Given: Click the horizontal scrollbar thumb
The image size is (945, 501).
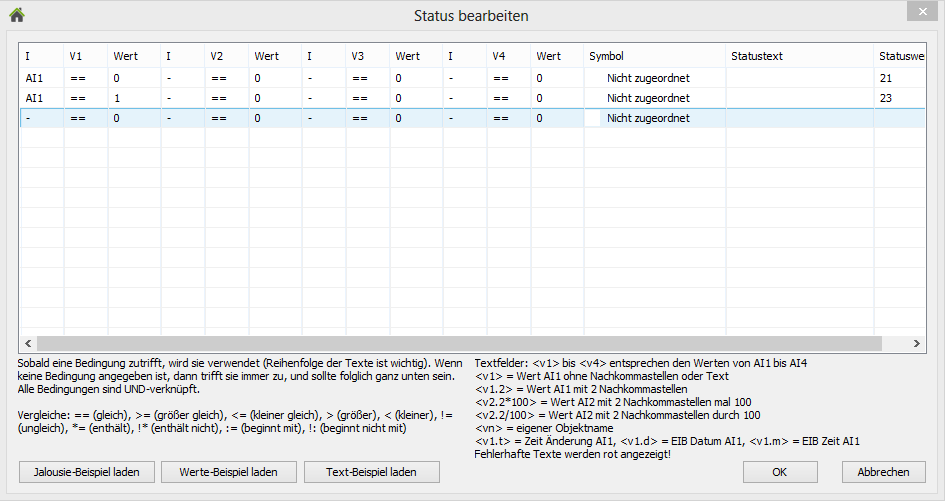Looking at the screenshot, I should (459, 343).
